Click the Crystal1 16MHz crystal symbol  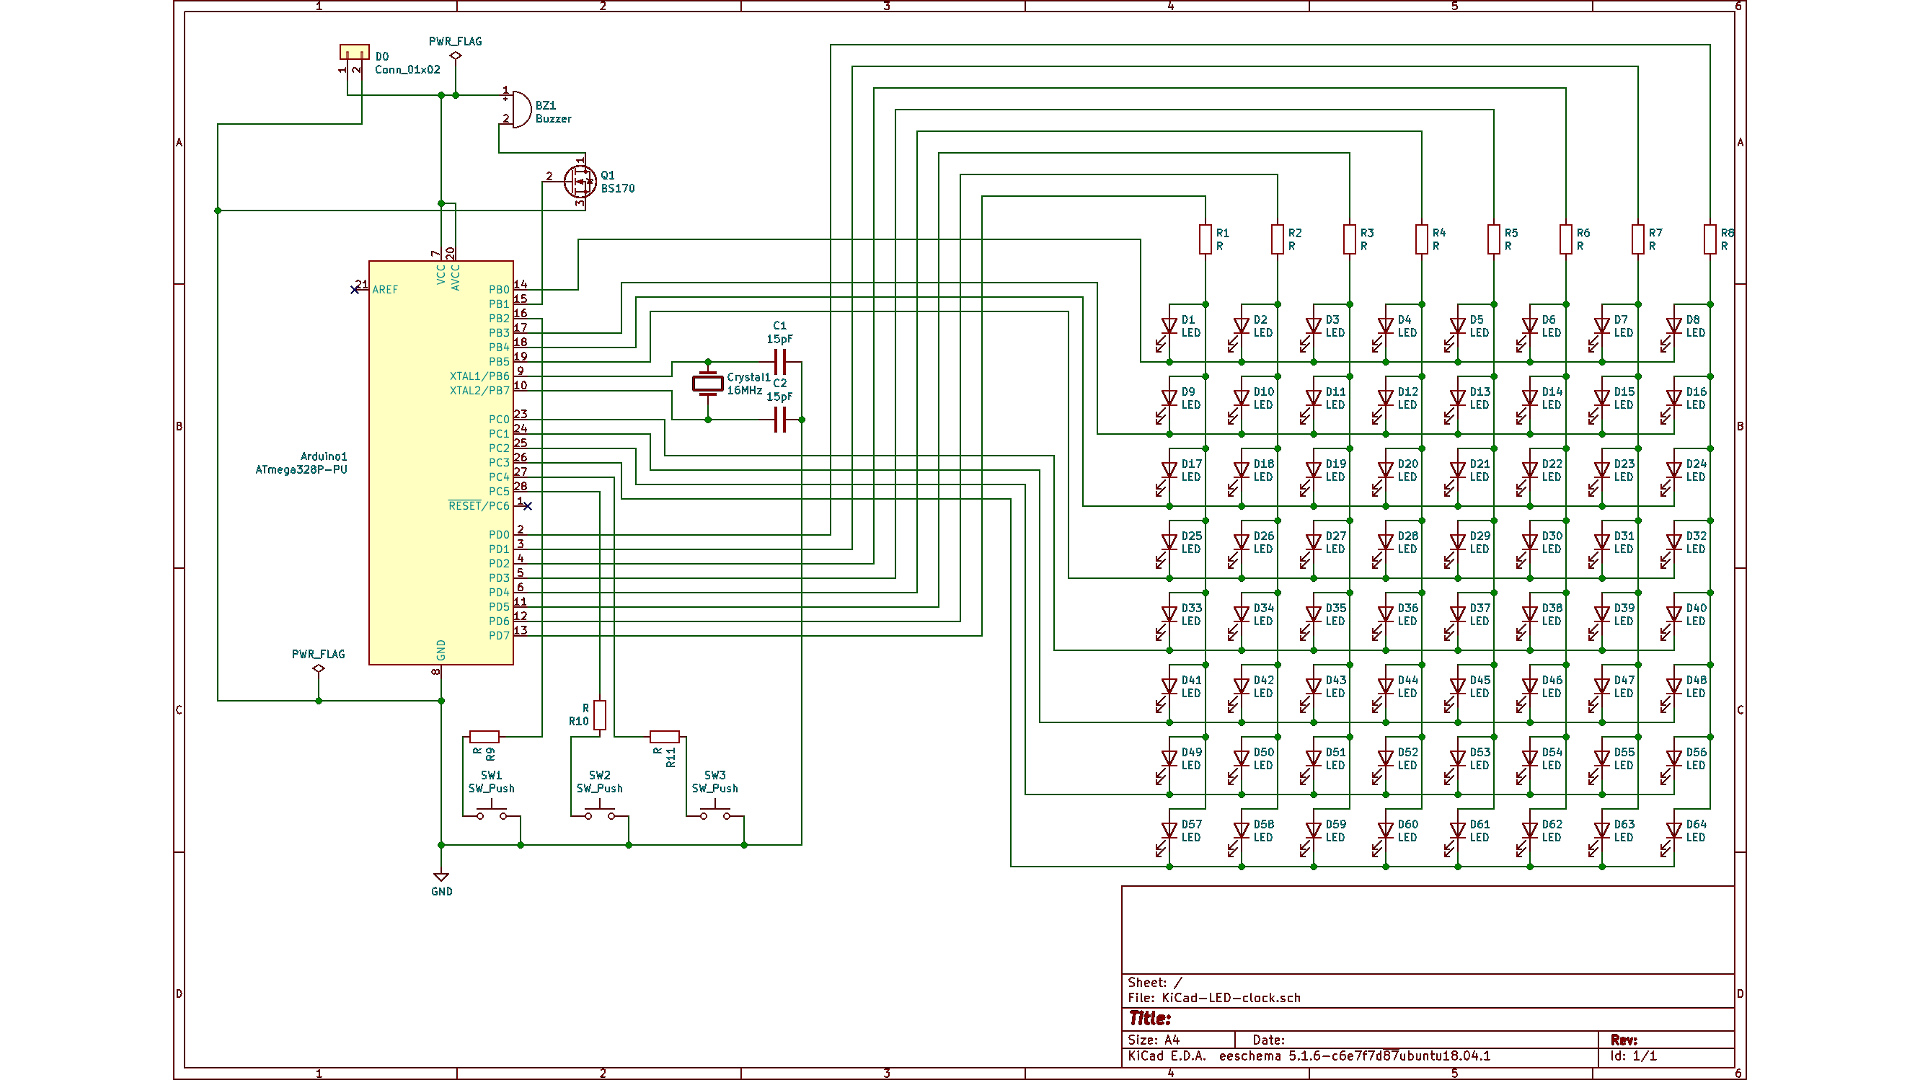708,383
